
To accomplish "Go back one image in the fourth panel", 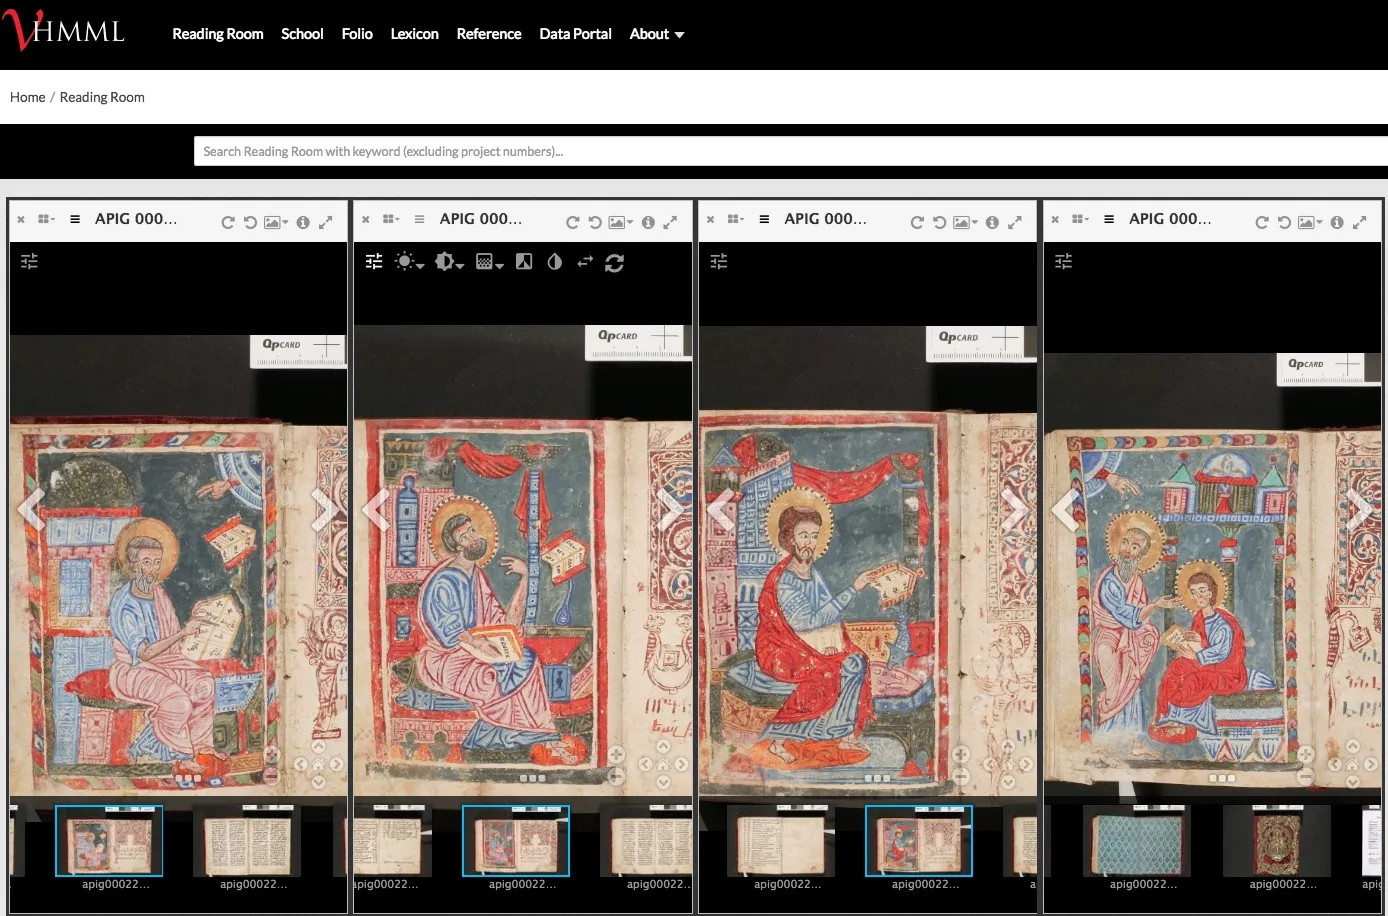I will click(1066, 510).
